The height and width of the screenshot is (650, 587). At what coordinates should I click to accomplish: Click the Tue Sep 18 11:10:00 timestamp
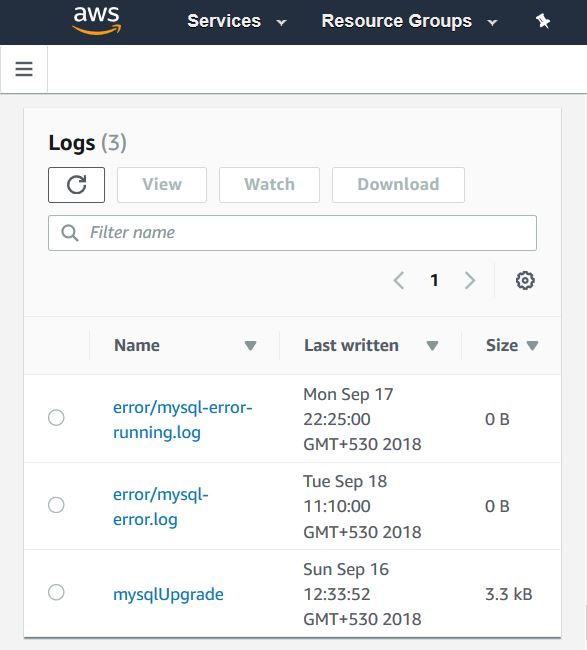[x=362, y=507]
